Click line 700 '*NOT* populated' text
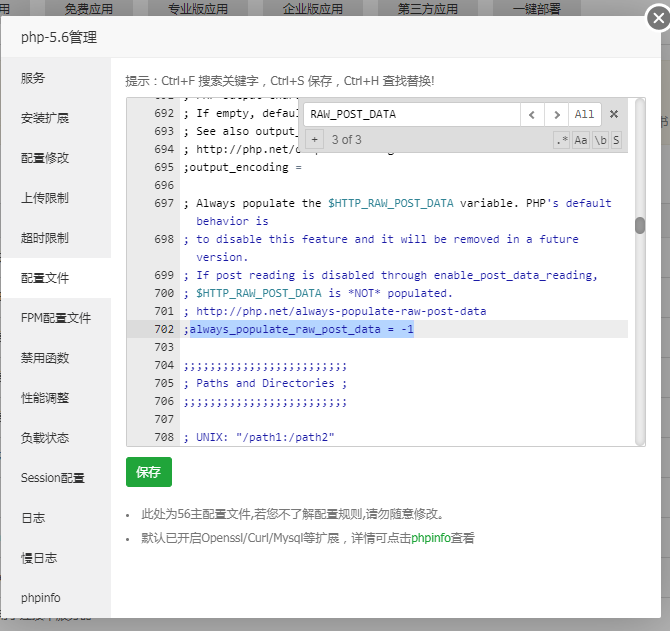The height and width of the screenshot is (631, 670). pos(400,293)
